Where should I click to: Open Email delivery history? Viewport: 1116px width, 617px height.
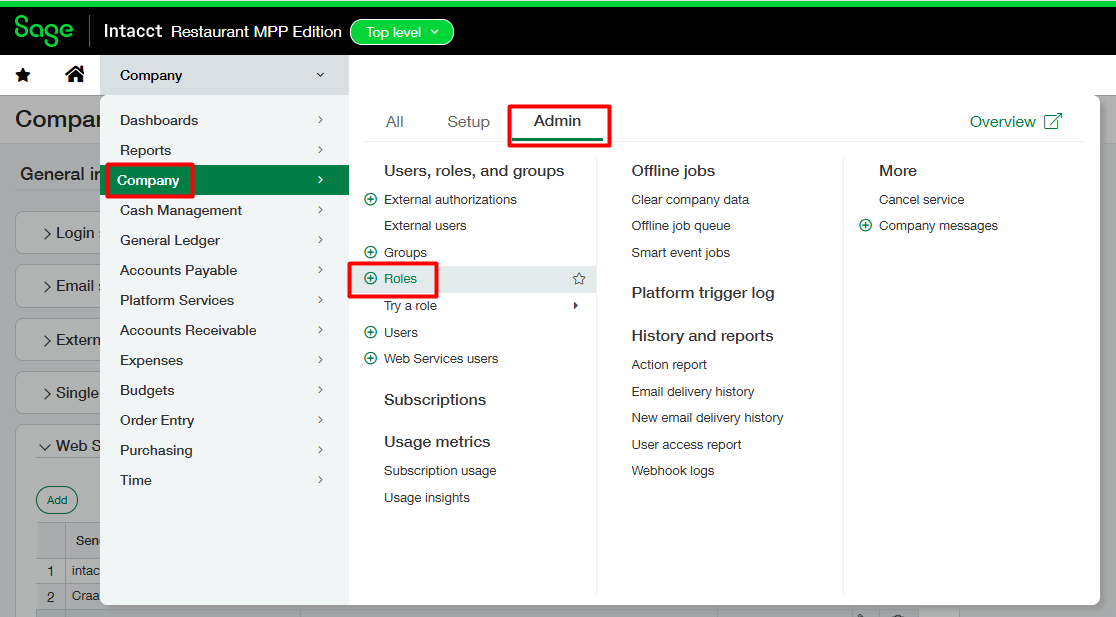(x=693, y=391)
